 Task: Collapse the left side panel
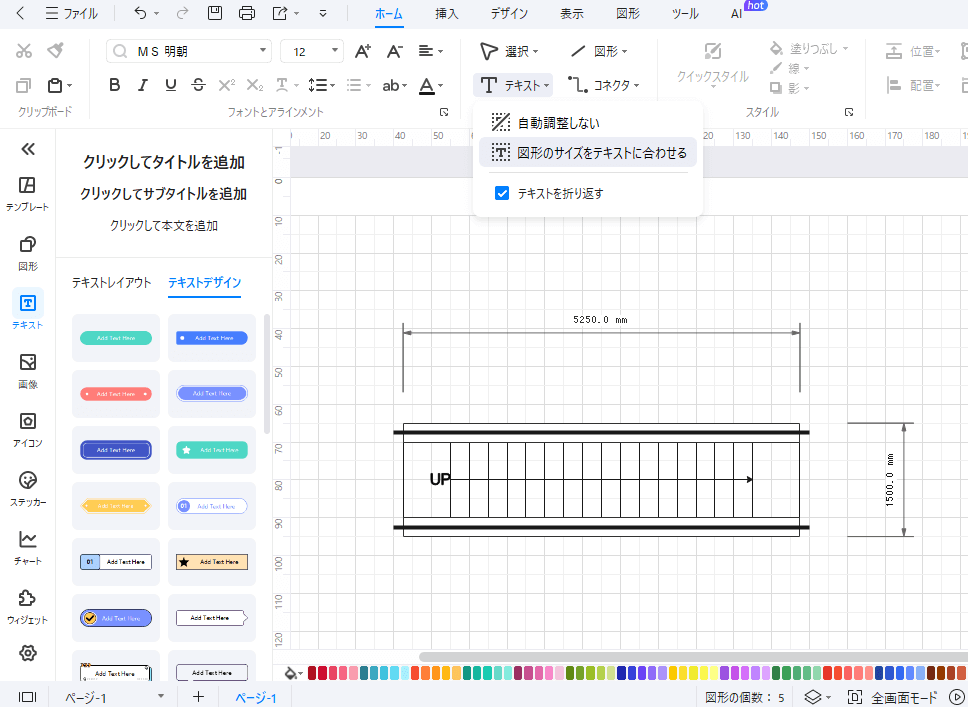[x=28, y=149]
